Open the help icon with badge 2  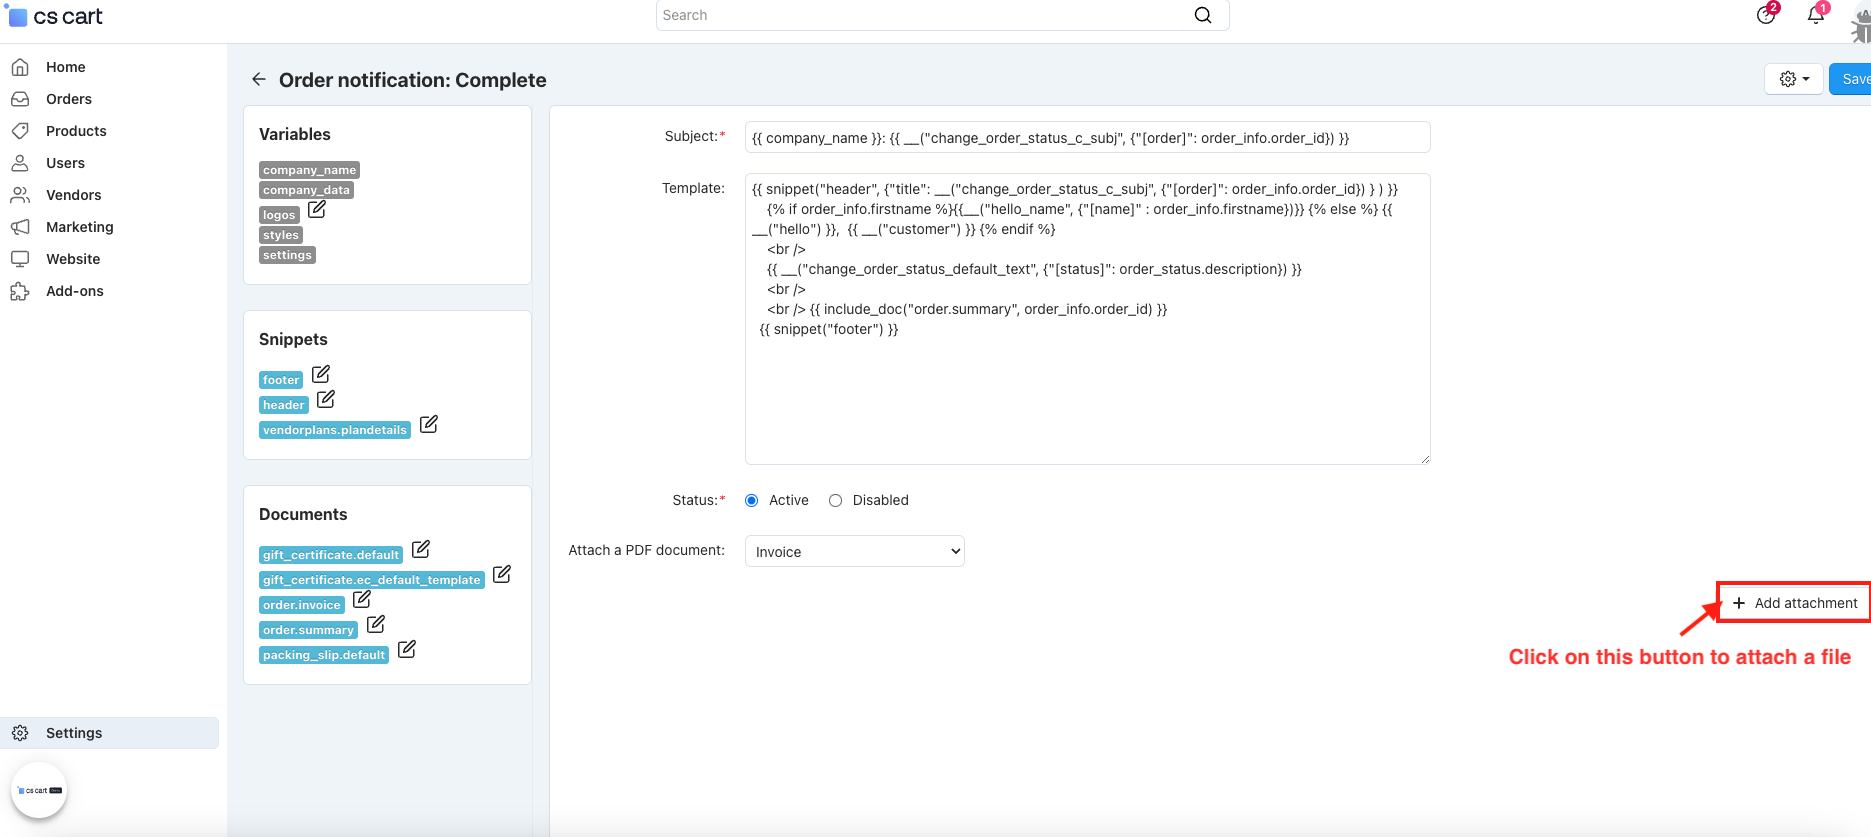click(x=1766, y=15)
